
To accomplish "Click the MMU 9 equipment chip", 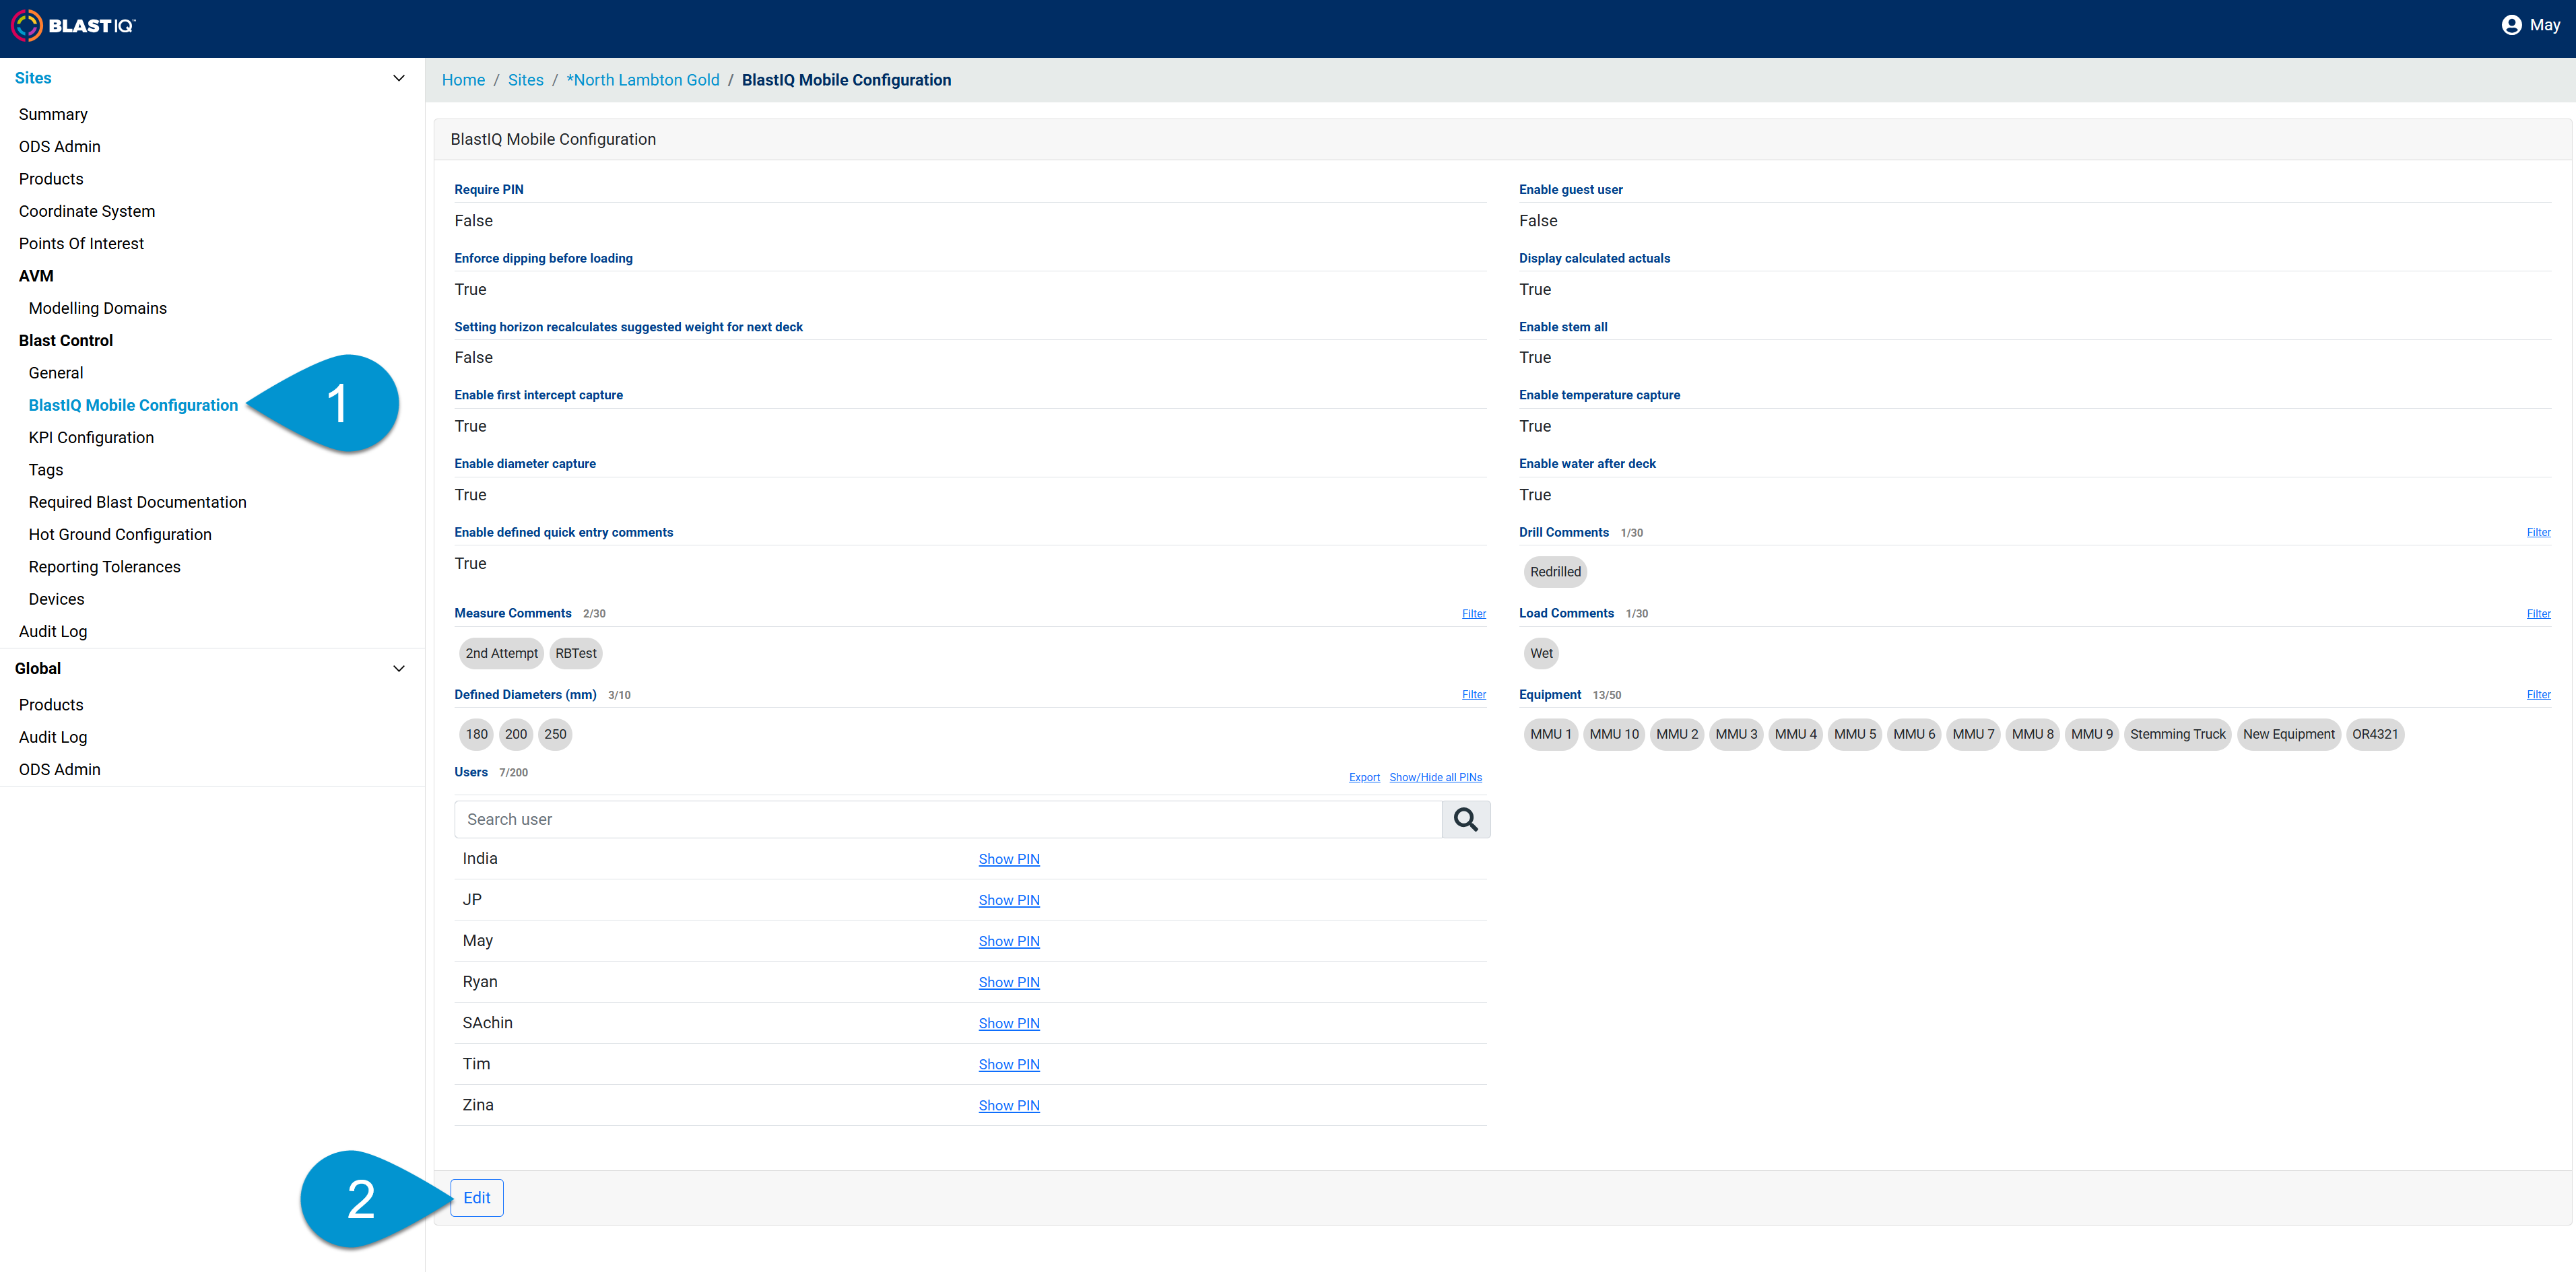I will pyautogui.click(x=2092, y=734).
